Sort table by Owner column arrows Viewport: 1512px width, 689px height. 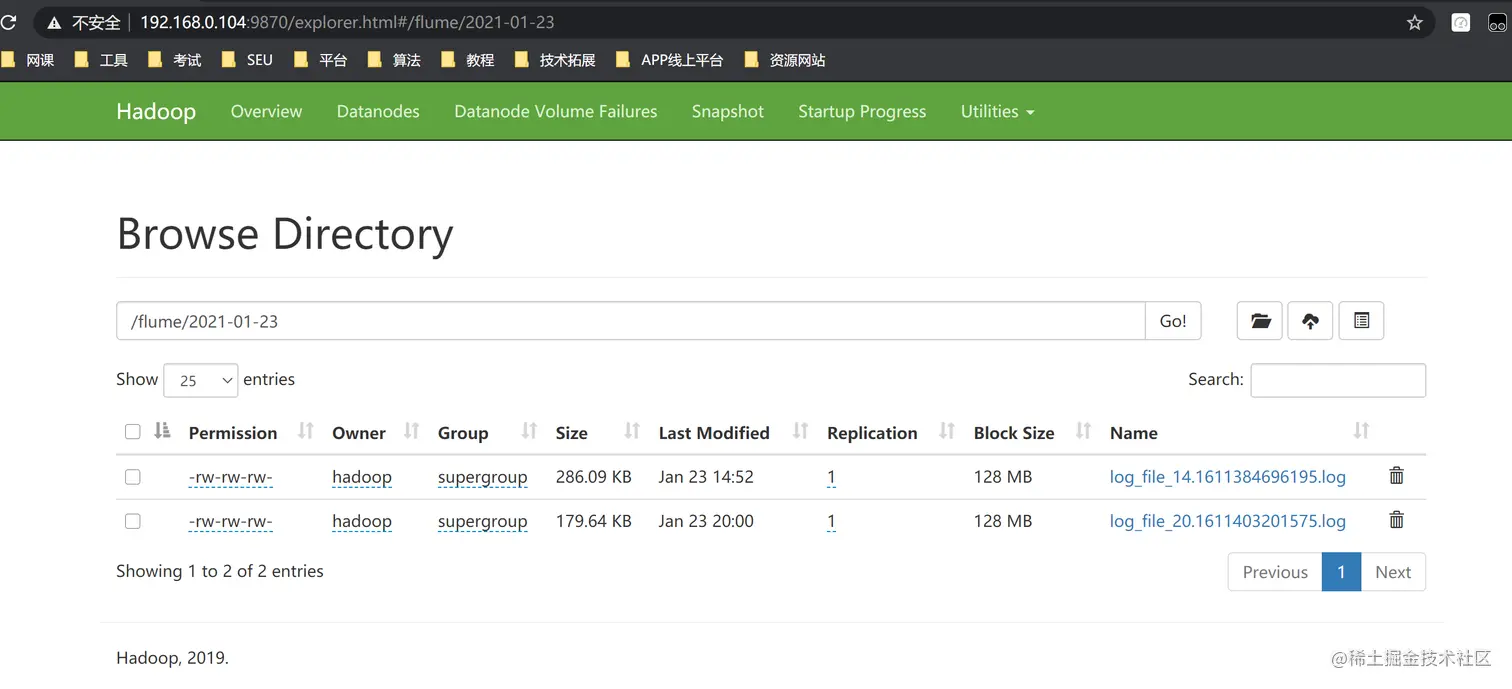pos(411,431)
